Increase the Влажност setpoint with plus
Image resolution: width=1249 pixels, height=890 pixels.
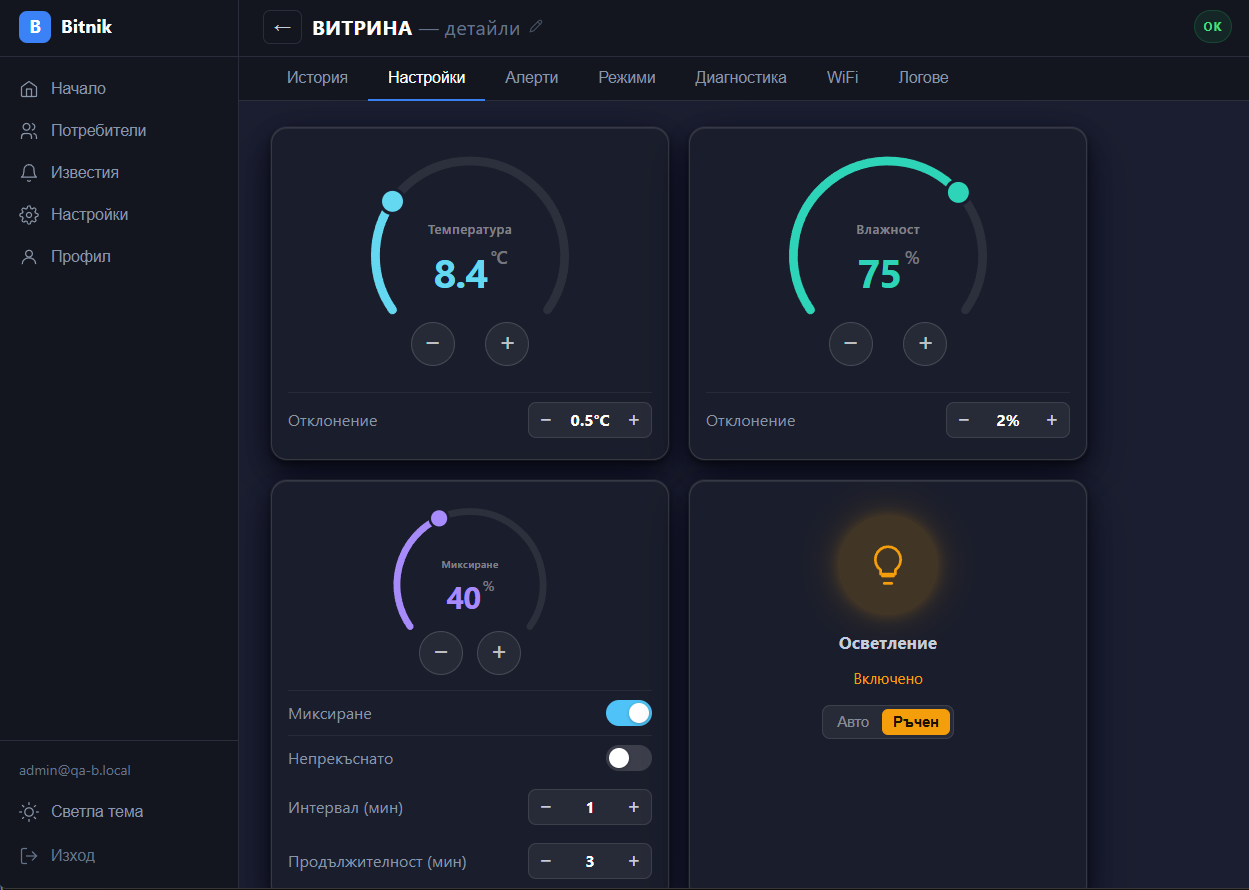point(925,344)
